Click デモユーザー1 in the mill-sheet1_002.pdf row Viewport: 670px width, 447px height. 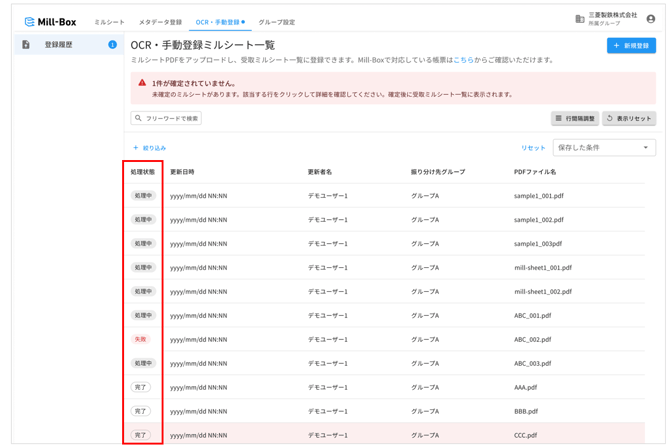click(x=328, y=291)
